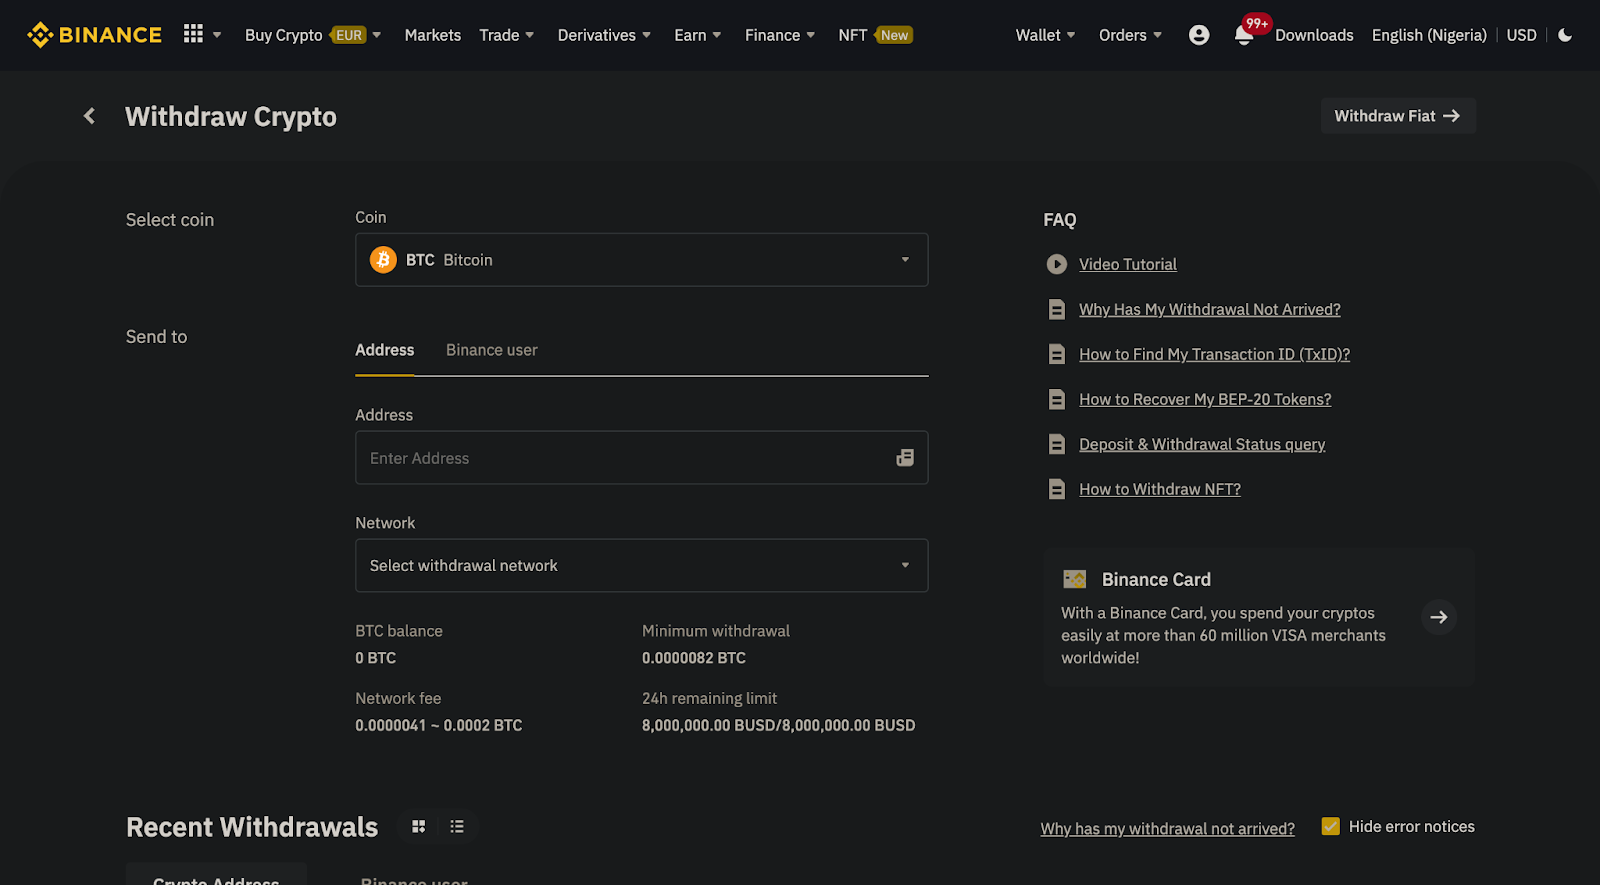
Task: Select the Address tab
Action: click(385, 350)
